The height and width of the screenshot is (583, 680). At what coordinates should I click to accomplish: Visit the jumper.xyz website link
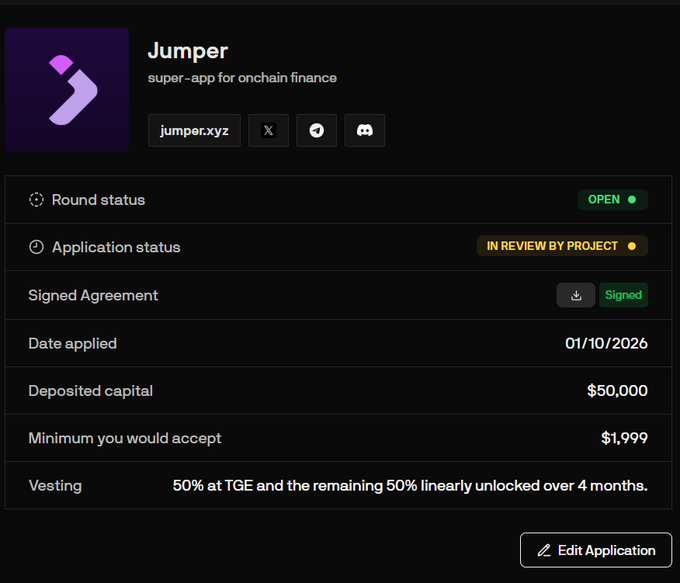pos(194,131)
